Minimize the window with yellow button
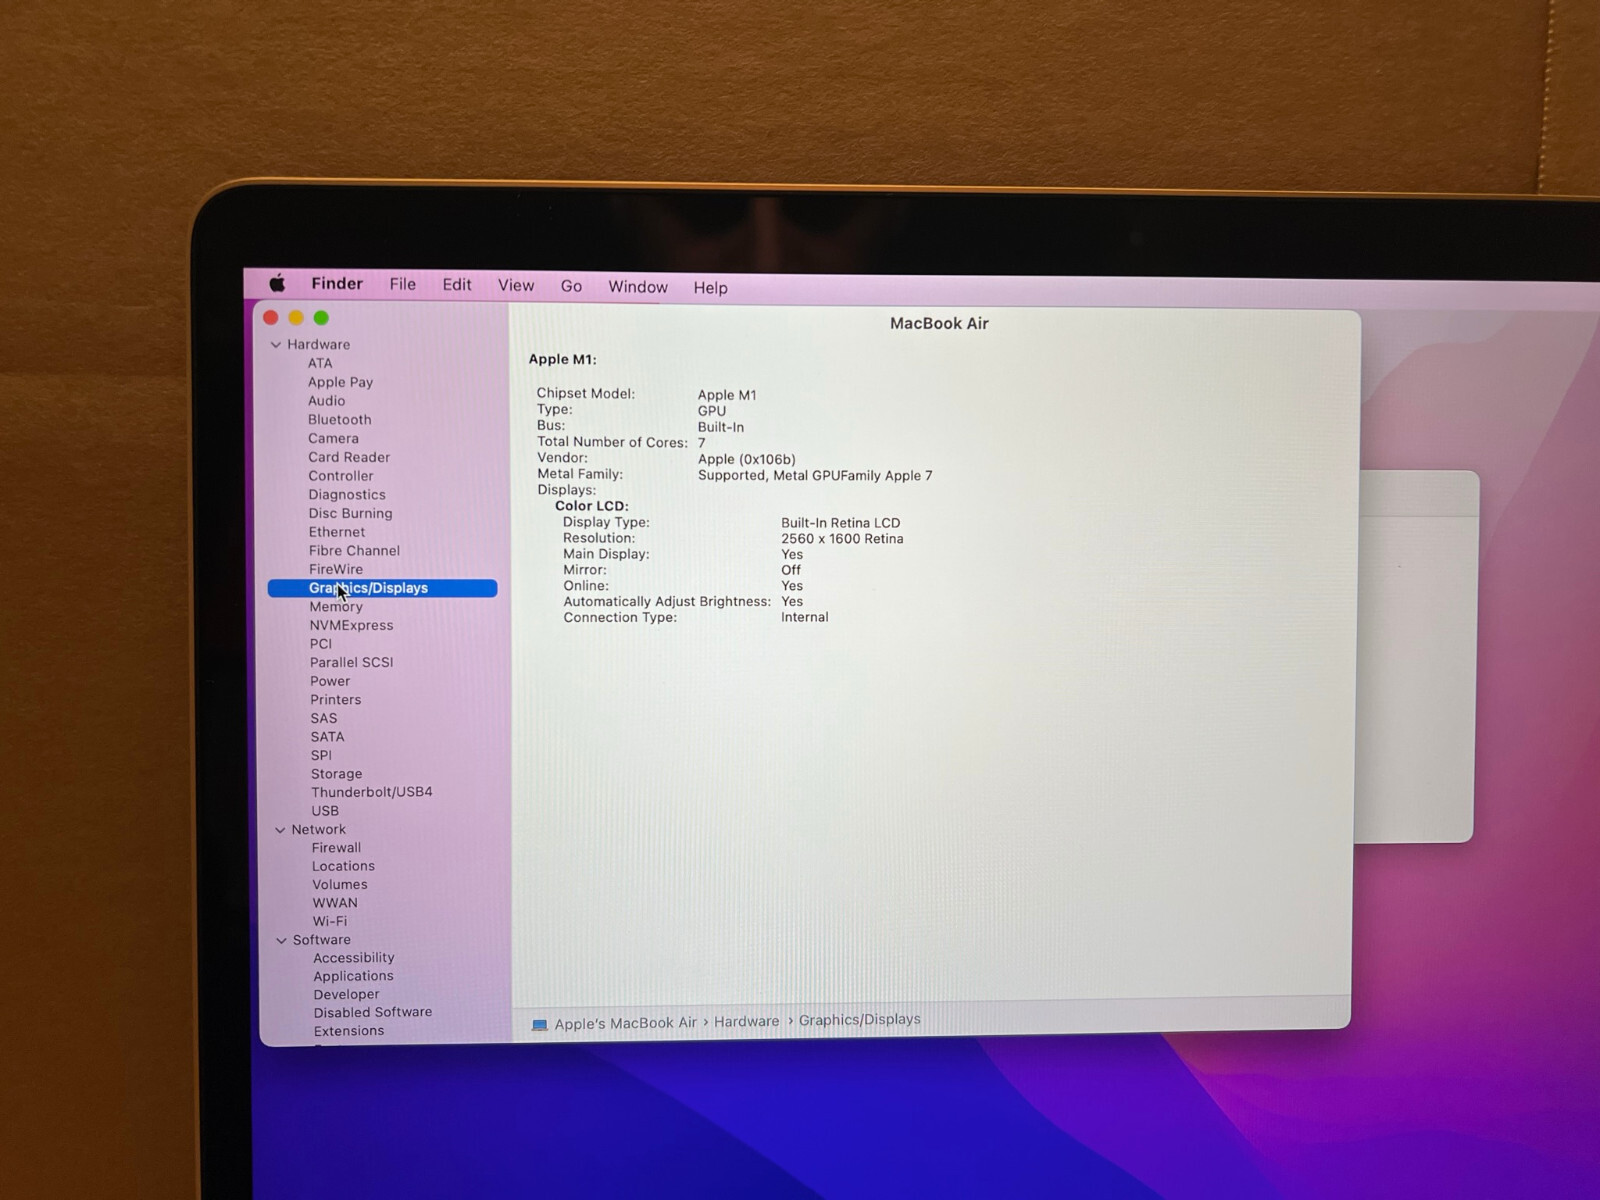Viewport: 1600px width, 1200px height. click(x=296, y=318)
